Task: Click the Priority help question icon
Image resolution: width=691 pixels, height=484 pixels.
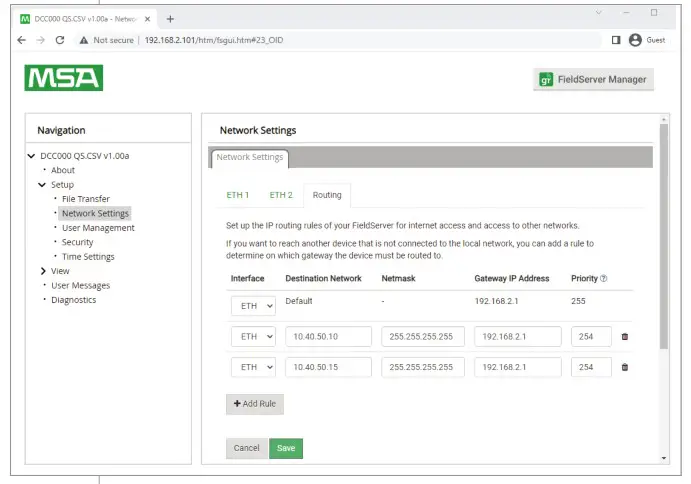Action: (x=604, y=279)
